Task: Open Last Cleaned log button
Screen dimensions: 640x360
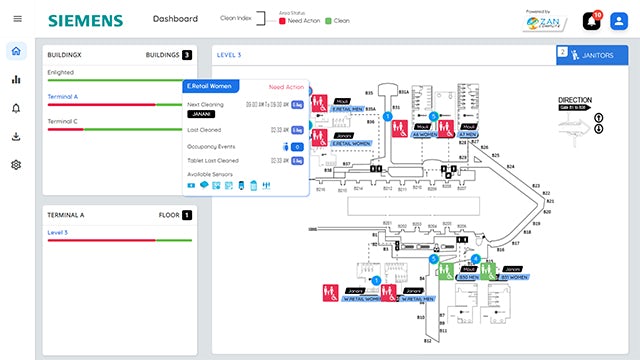Action: coord(298,130)
